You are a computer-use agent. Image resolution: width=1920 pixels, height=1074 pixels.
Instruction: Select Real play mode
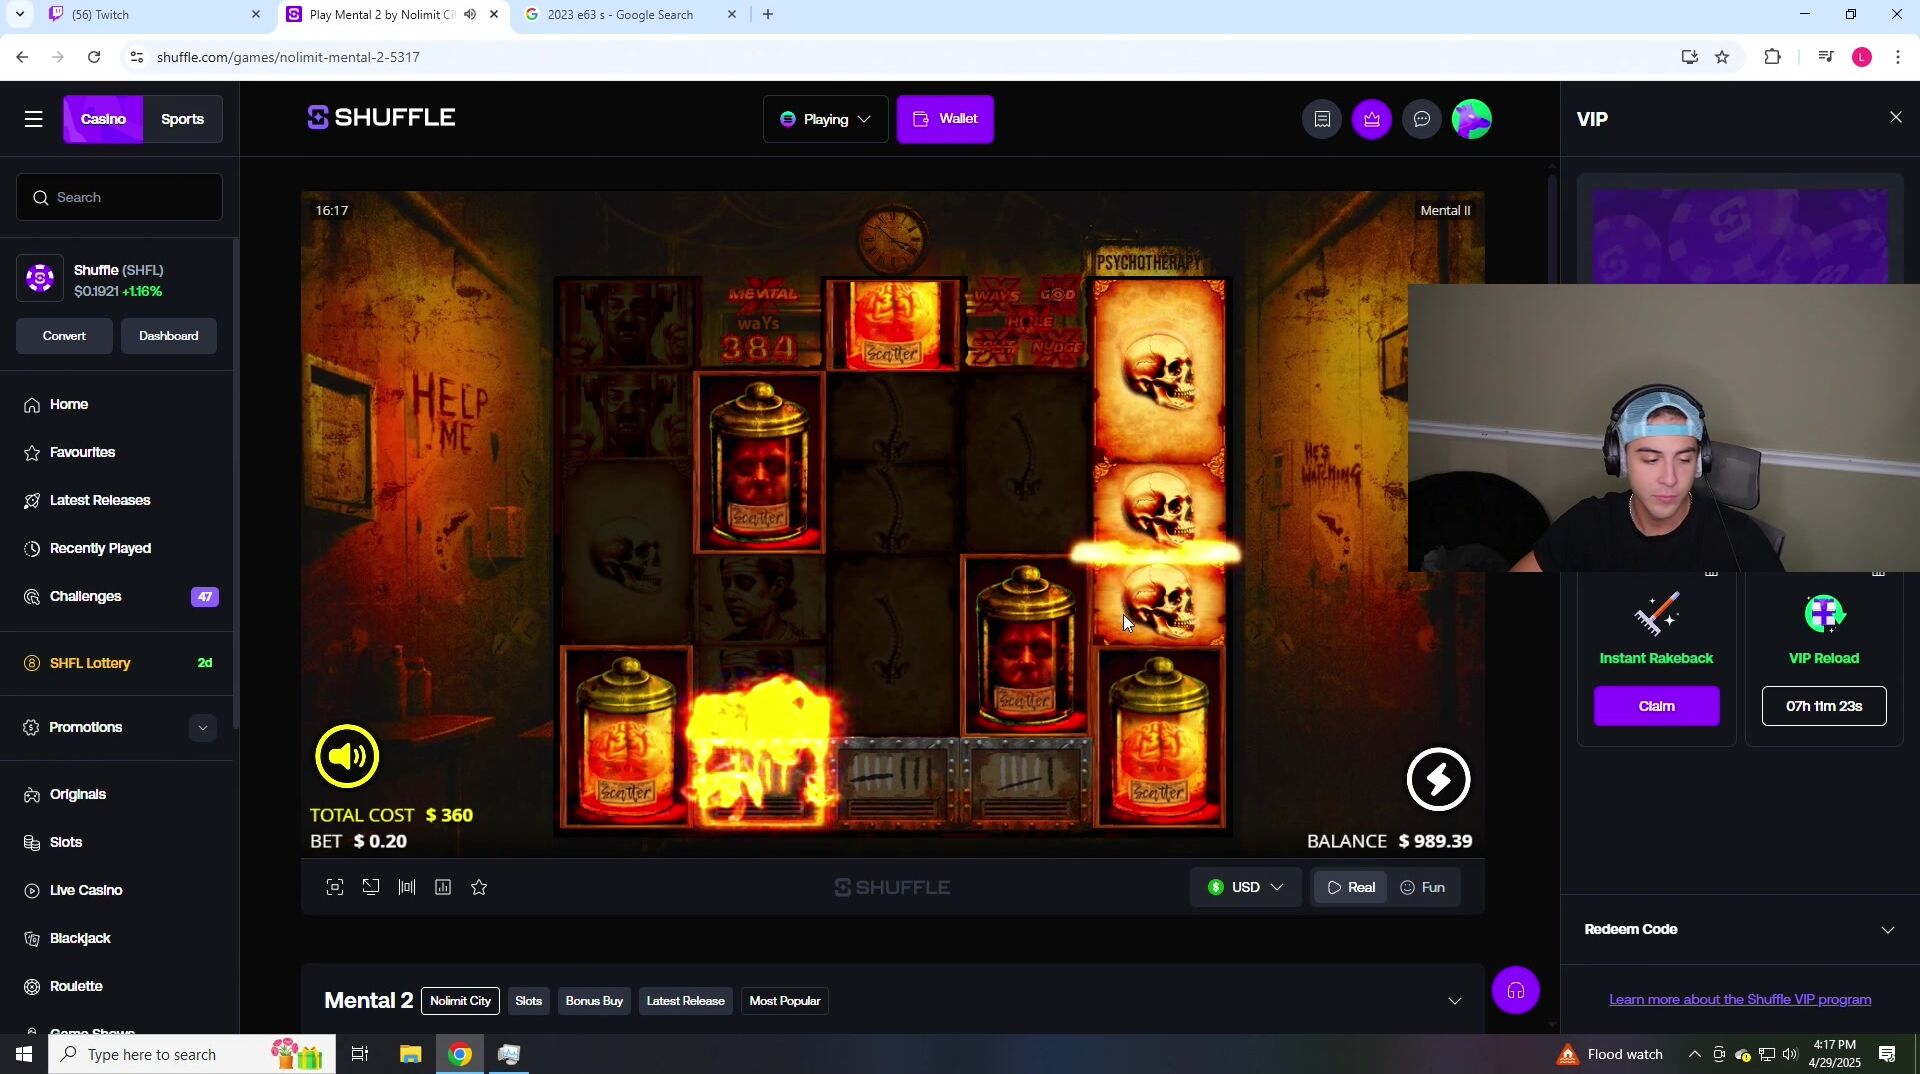pyautogui.click(x=1351, y=888)
